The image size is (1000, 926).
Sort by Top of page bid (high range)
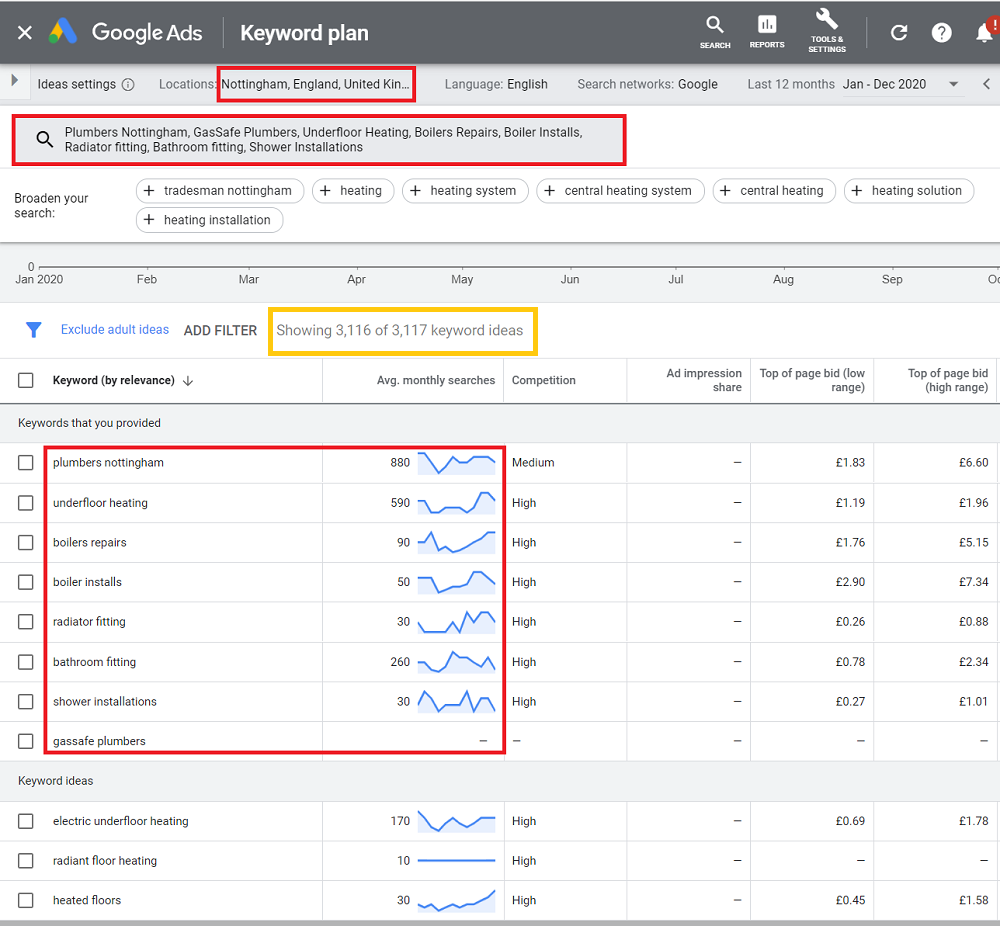click(x=948, y=381)
